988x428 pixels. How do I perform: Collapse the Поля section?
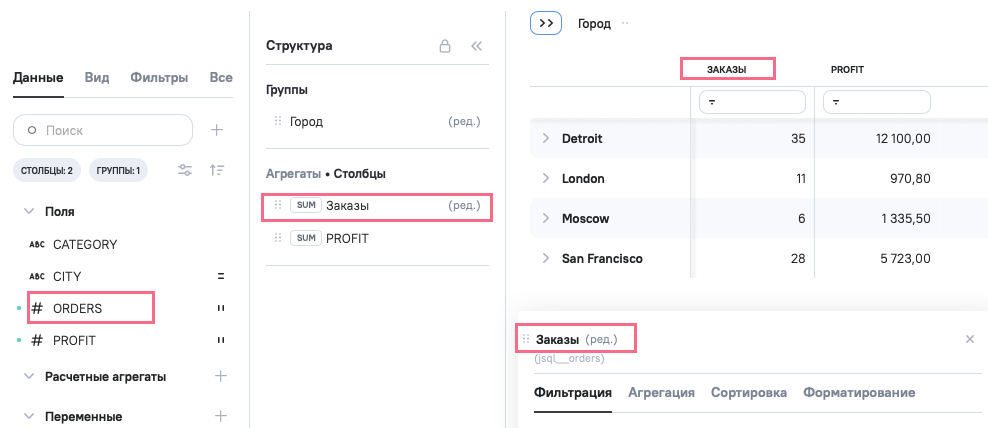coord(28,212)
